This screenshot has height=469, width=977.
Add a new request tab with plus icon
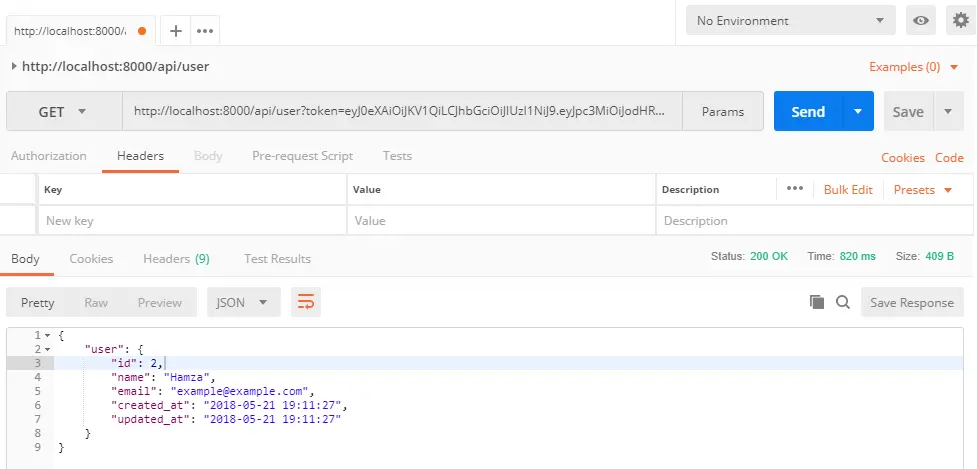[176, 31]
